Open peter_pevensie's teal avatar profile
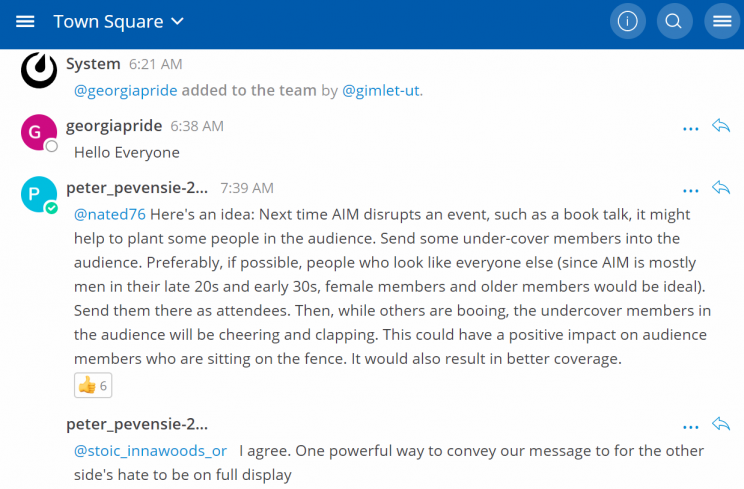The height and width of the screenshot is (489, 744). (38, 194)
